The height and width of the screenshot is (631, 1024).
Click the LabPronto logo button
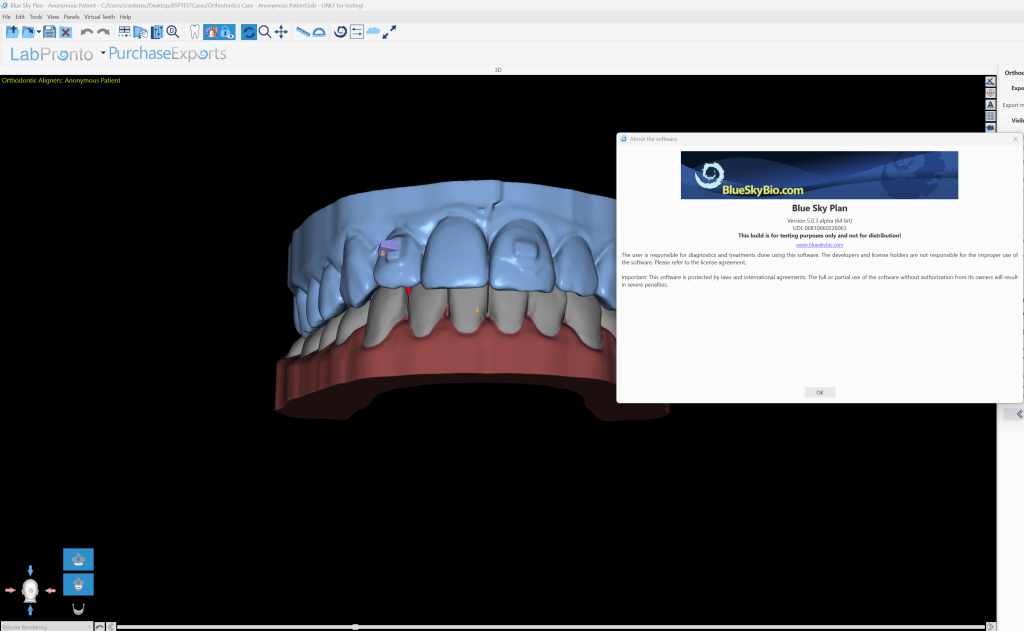pyautogui.click(x=52, y=54)
